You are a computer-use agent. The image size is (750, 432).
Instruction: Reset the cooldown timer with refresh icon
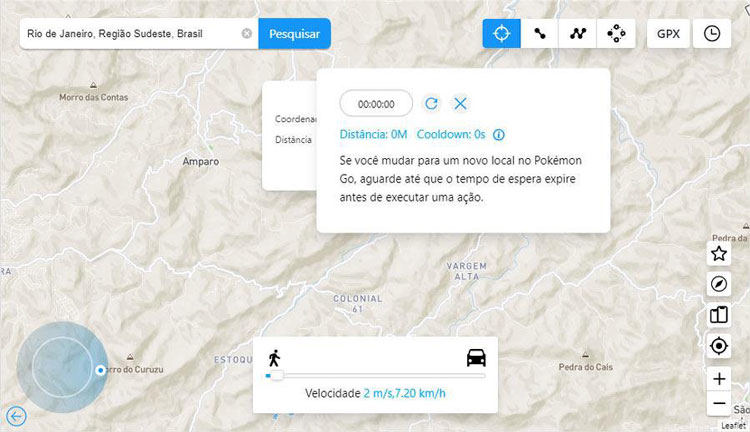pos(431,103)
